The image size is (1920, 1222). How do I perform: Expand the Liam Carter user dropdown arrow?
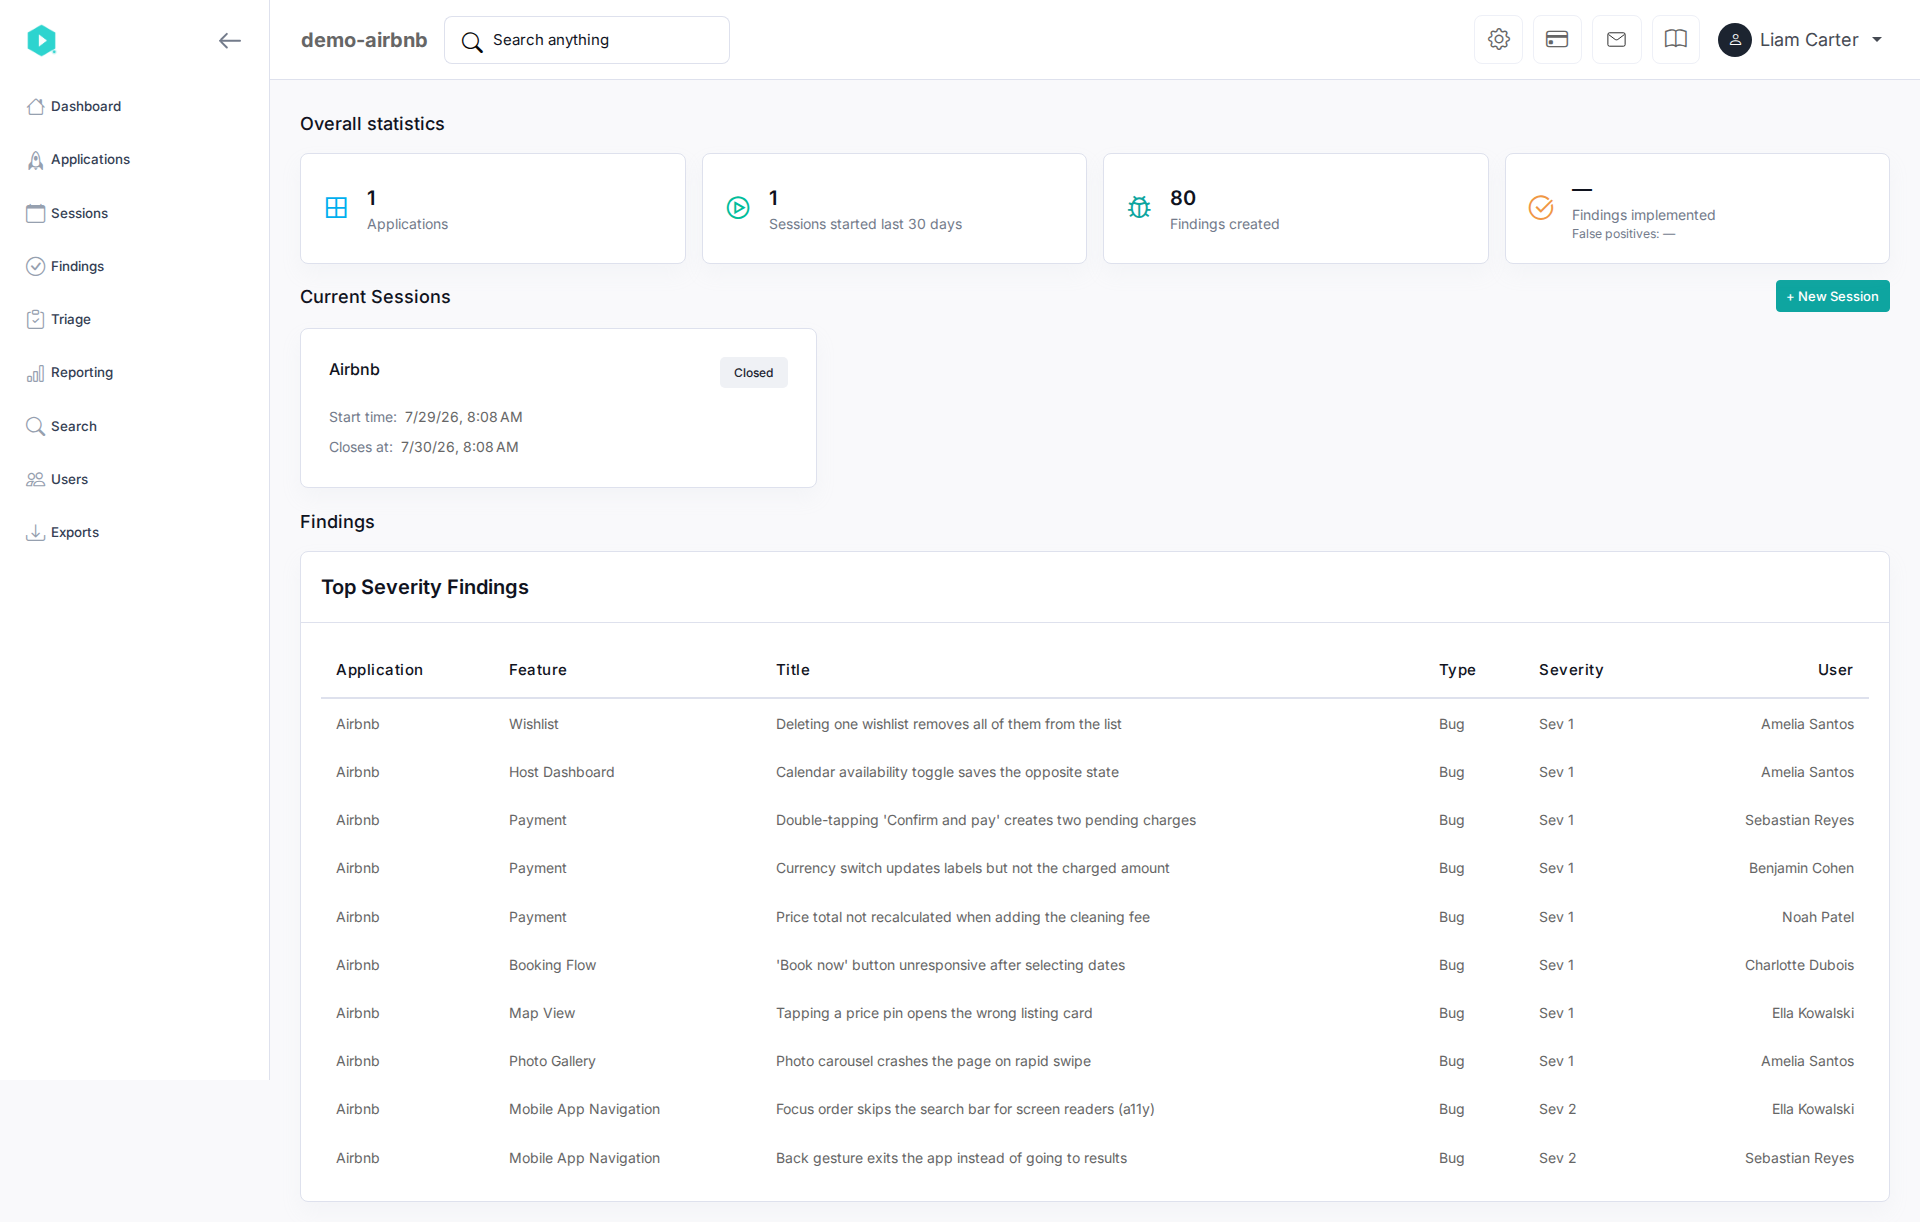1877,40
